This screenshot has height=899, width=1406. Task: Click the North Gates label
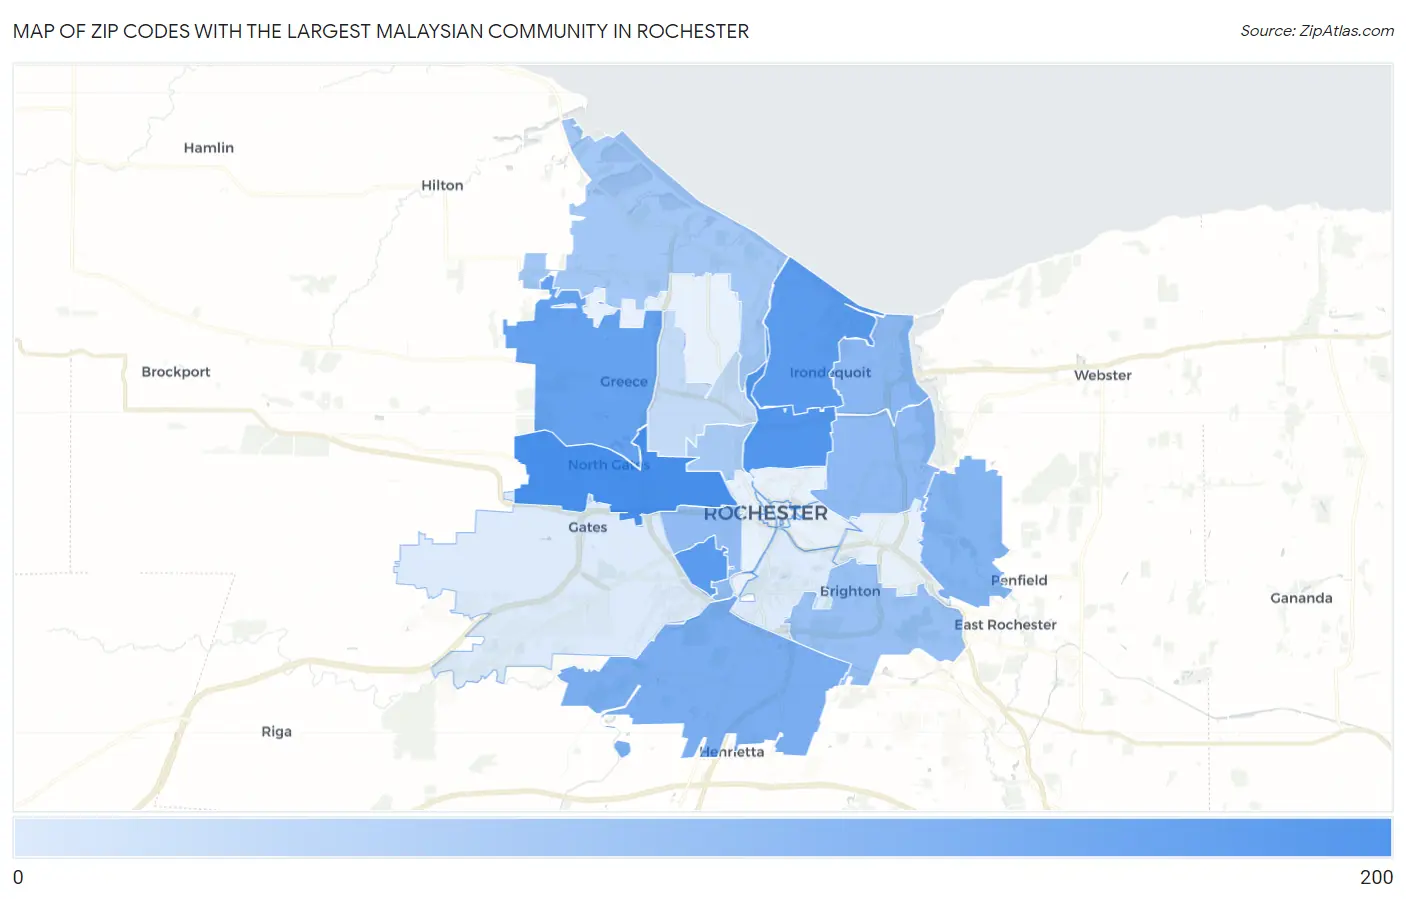pyautogui.click(x=609, y=465)
